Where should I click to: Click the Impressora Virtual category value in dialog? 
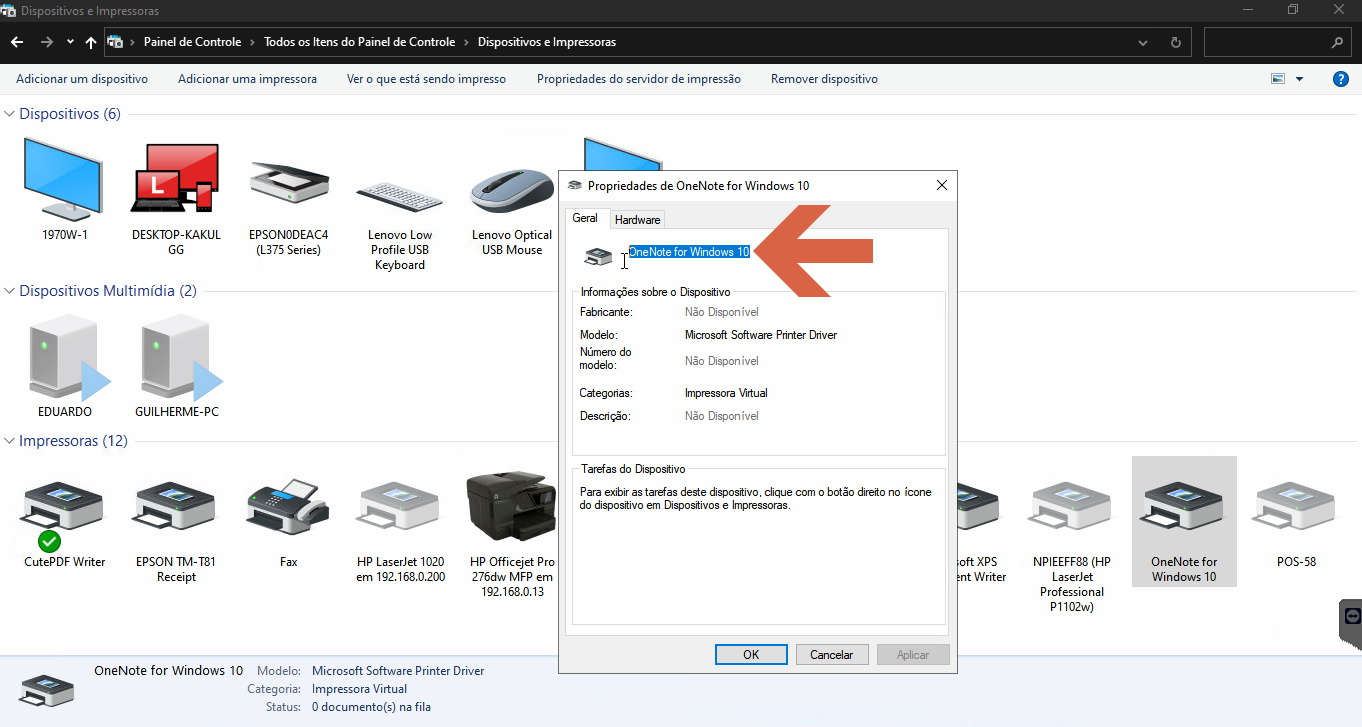click(726, 393)
